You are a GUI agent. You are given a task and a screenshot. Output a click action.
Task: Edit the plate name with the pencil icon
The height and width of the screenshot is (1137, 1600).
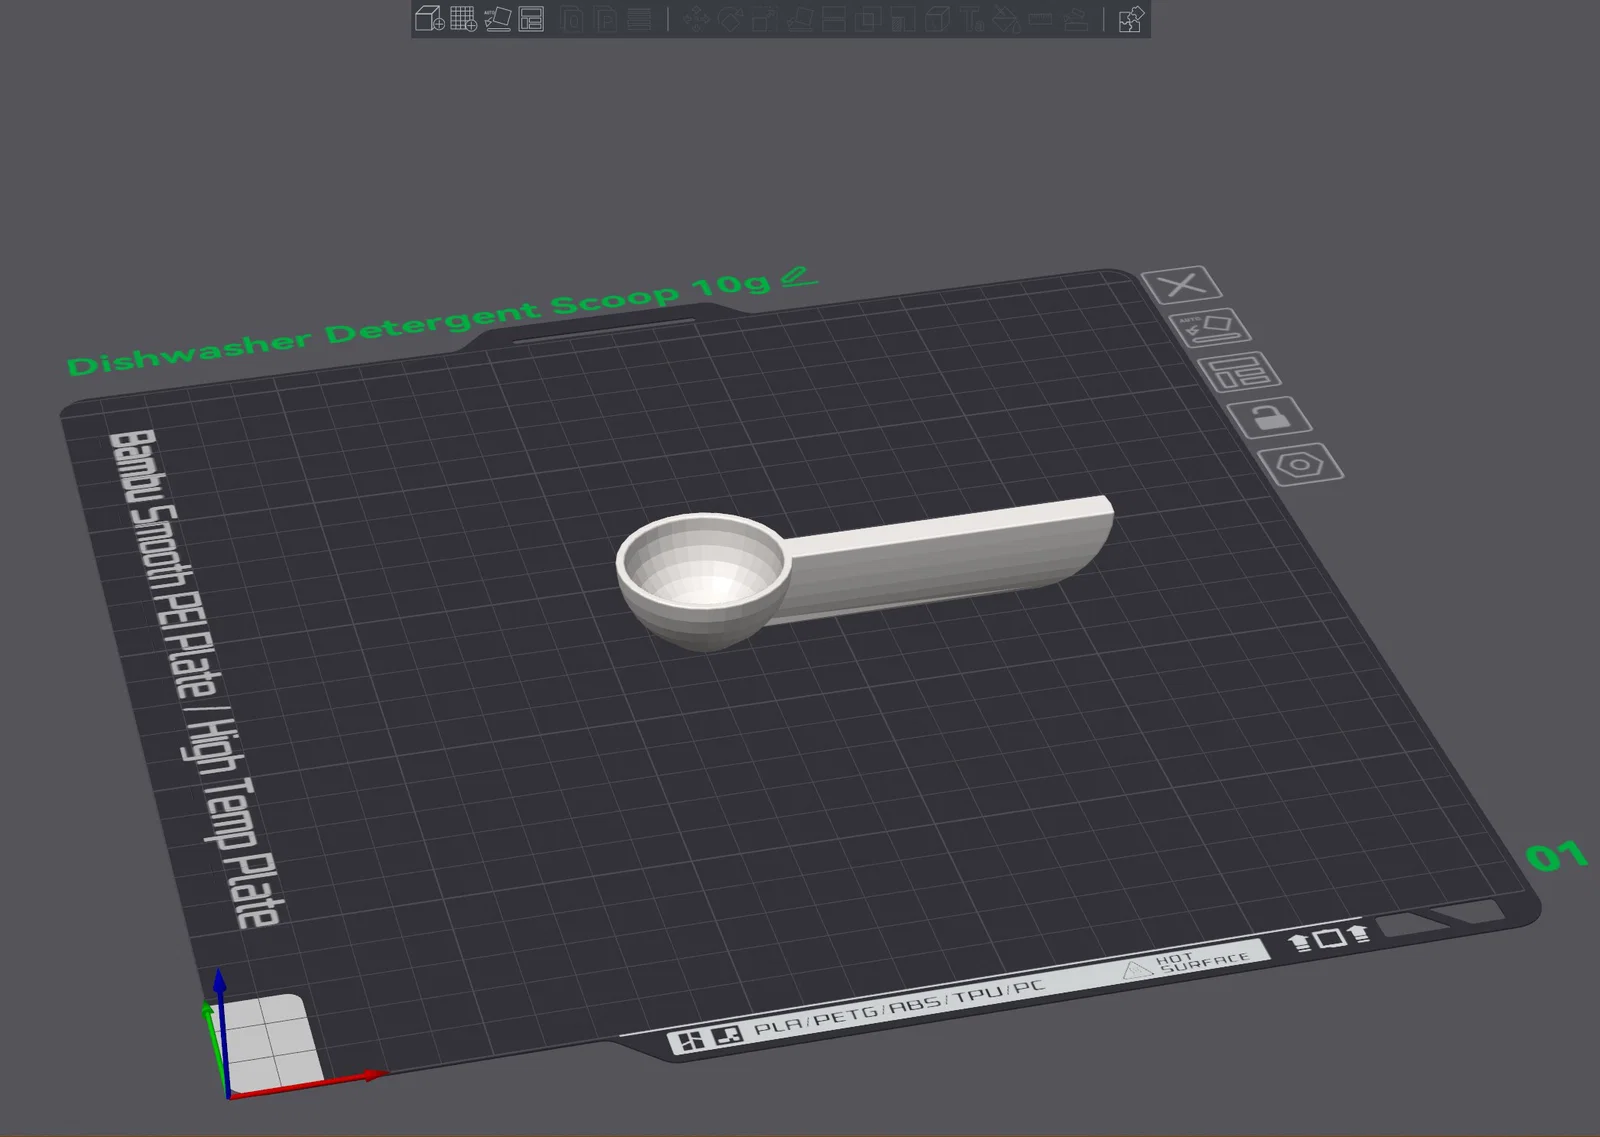tap(799, 277)
